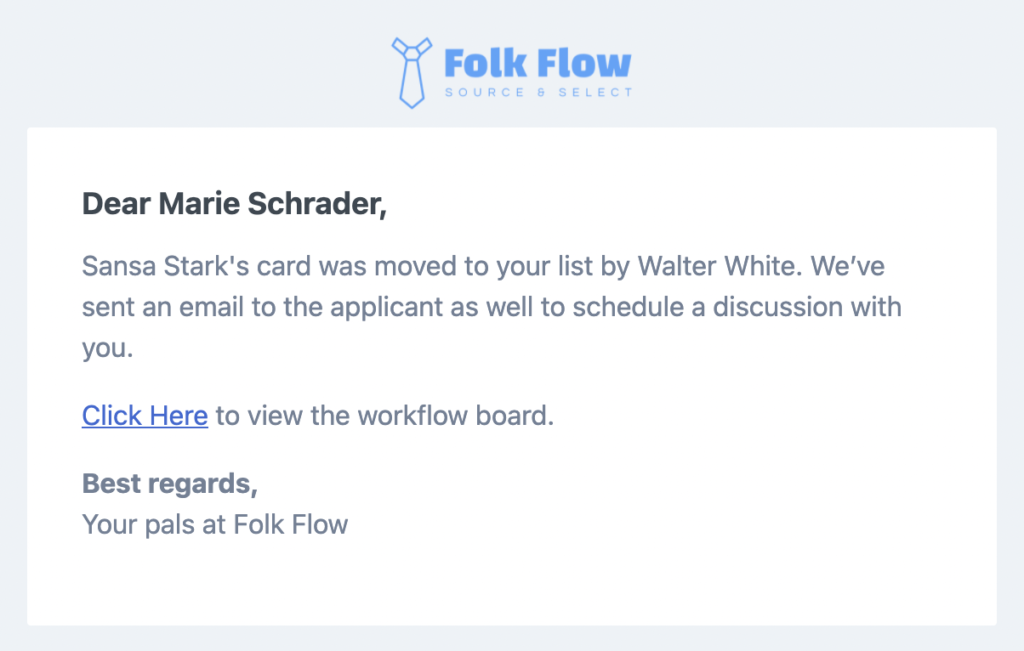Viewport: 1024px width, 651px height.
Task: Click the Best regards sign-off text
Action: click(170, 484)
